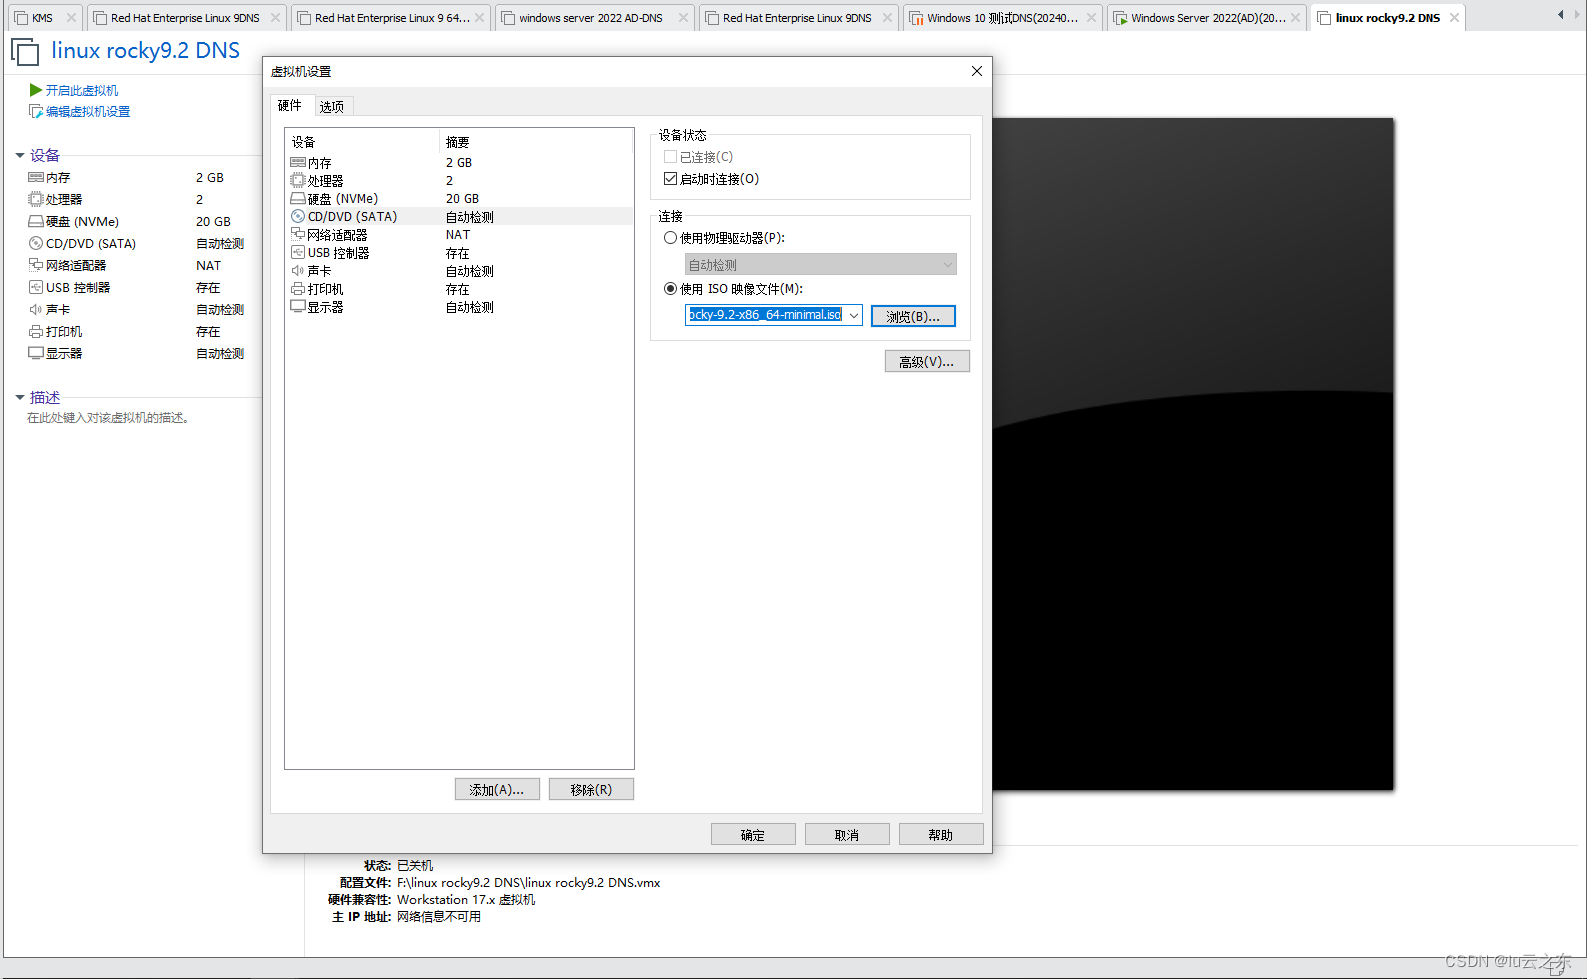
Task: Click USB controller icon in dialog list
Action: [x=297, y=252]
